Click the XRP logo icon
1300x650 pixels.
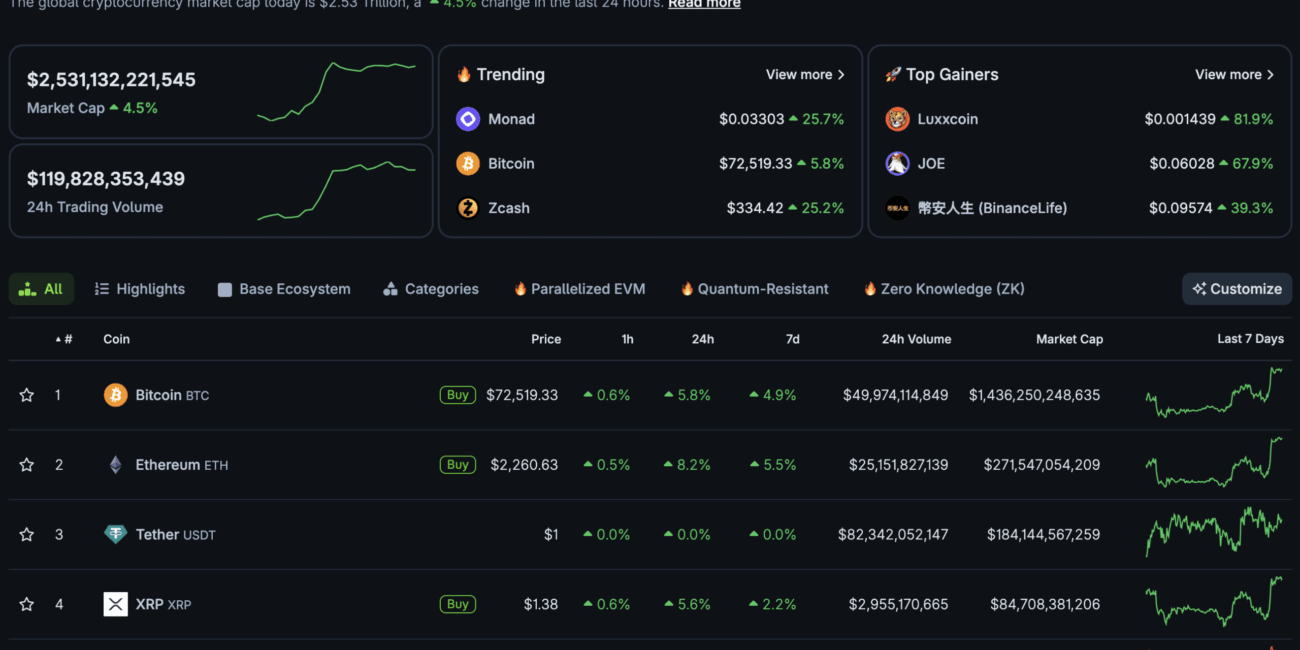click(x=116, y=604)
